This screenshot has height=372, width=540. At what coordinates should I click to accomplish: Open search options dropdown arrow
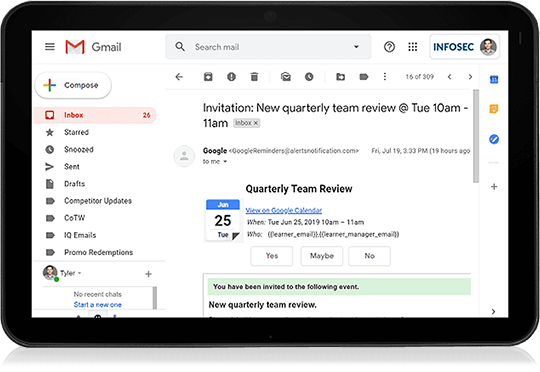click(x=356, y=46)
